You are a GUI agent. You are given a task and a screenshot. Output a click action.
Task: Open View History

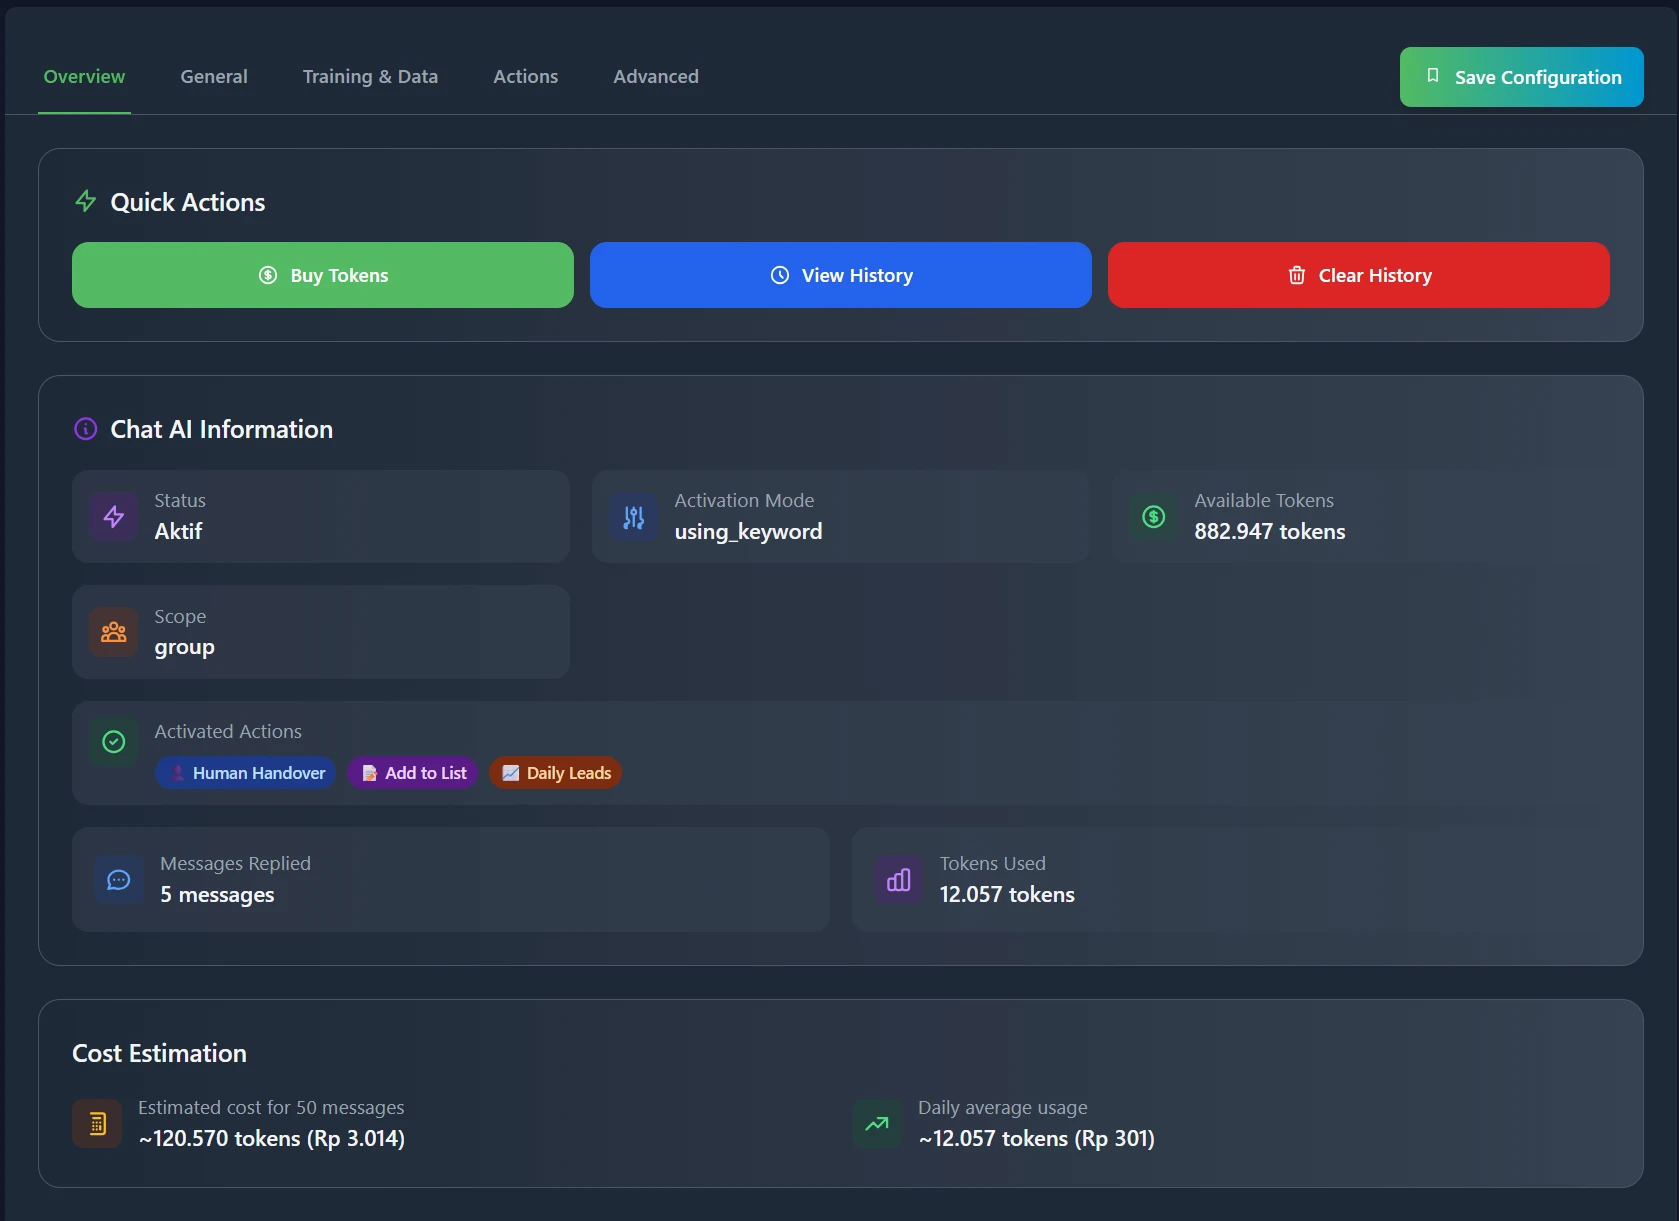841,275
